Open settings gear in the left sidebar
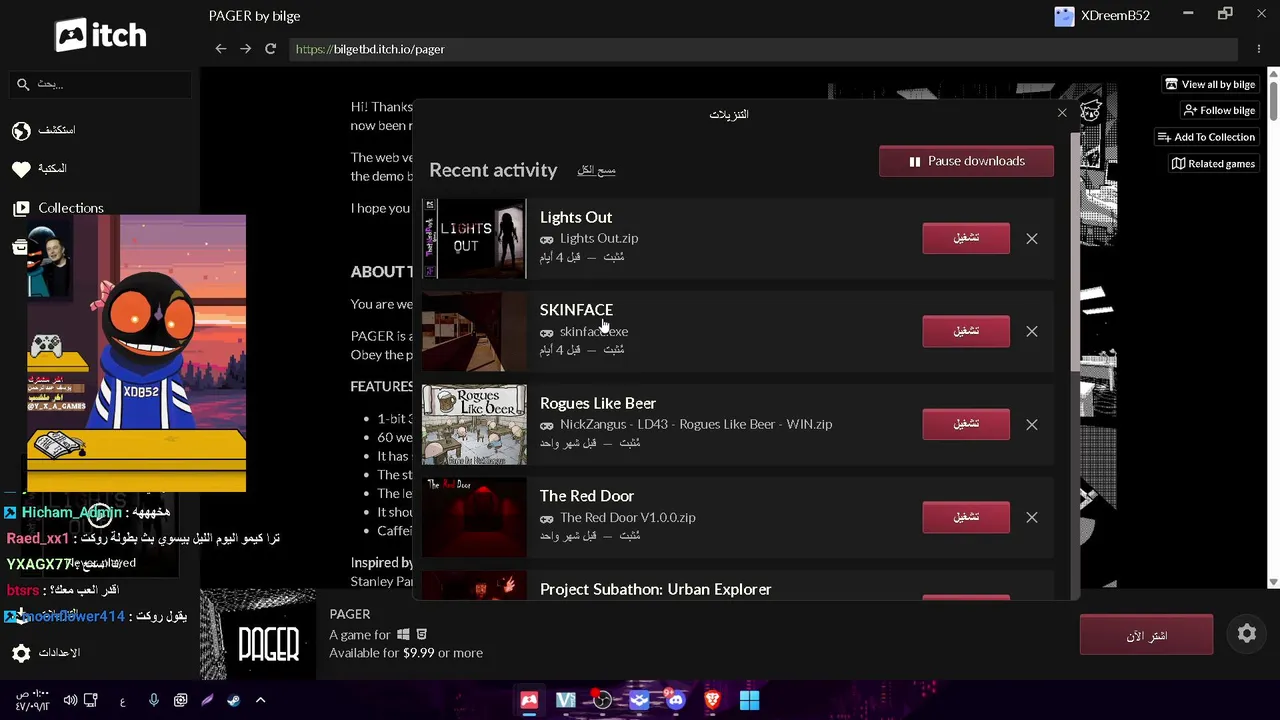This screenshot has height=720, width=1280. click(21, 653)
